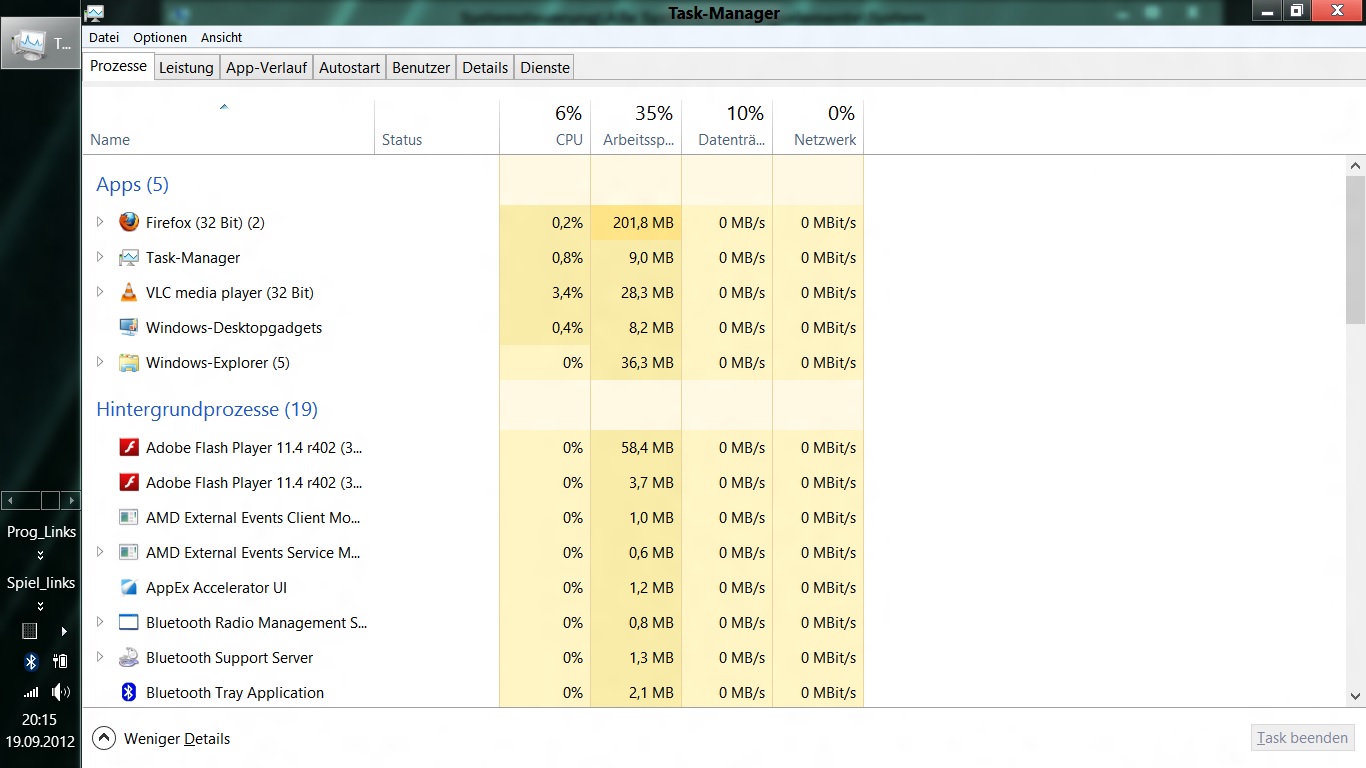Click the AMD External Events Service icon
The image size is (1366, 768).
coord(129,552)
